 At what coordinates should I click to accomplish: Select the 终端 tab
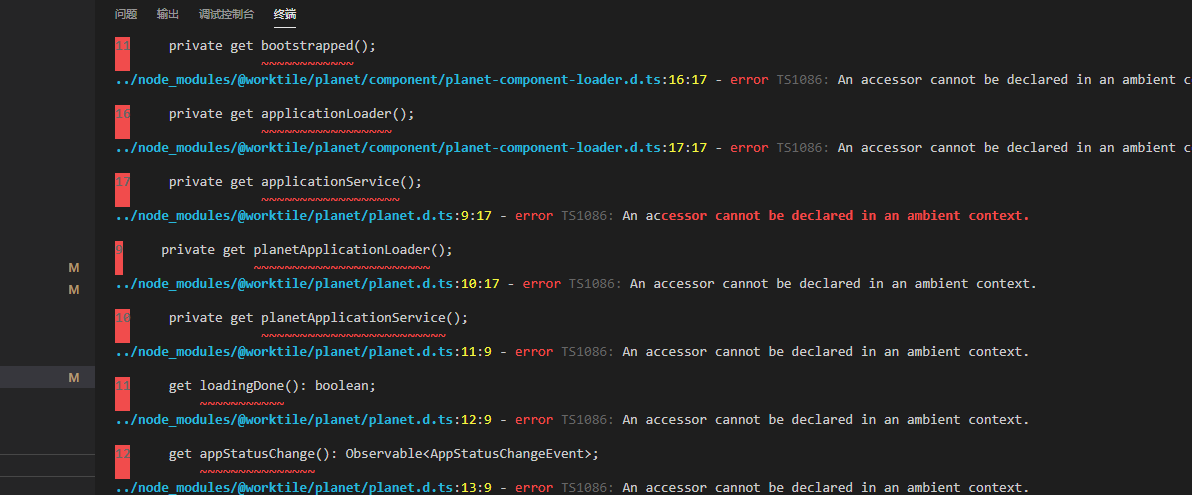[x=285, y=14]
